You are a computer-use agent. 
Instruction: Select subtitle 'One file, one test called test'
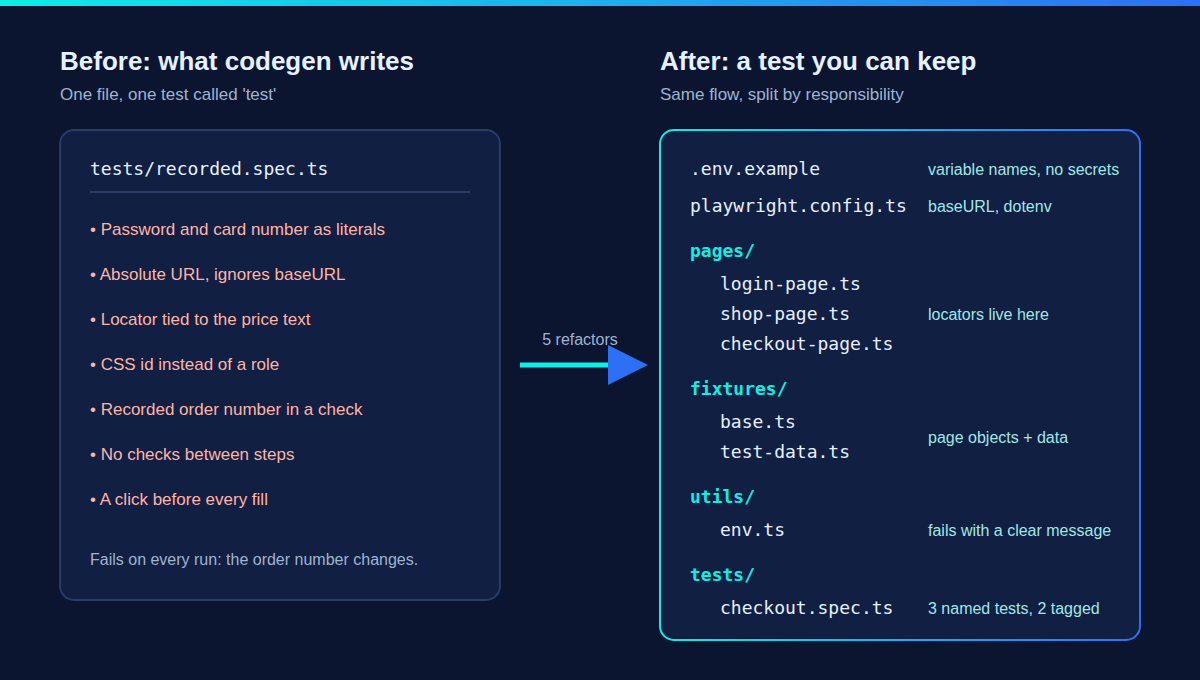(168, 94)
